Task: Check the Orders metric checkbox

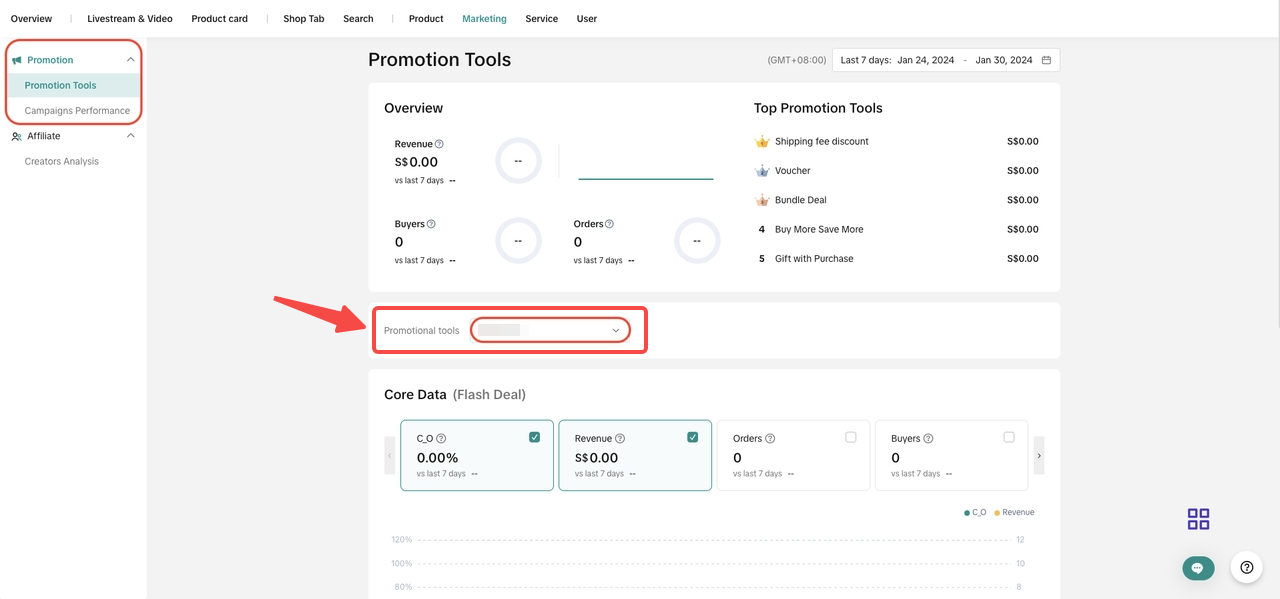Action: pyautogui.click(x=851, y=437)
